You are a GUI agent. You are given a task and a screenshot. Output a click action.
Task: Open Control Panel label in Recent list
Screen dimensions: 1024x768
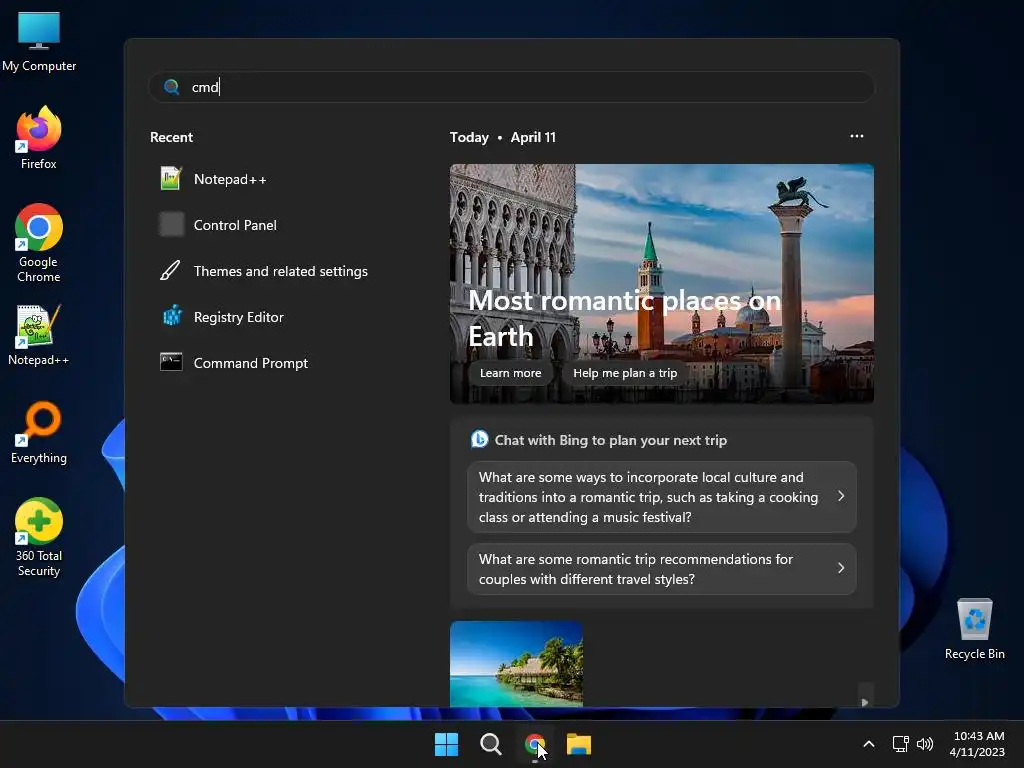235,225
